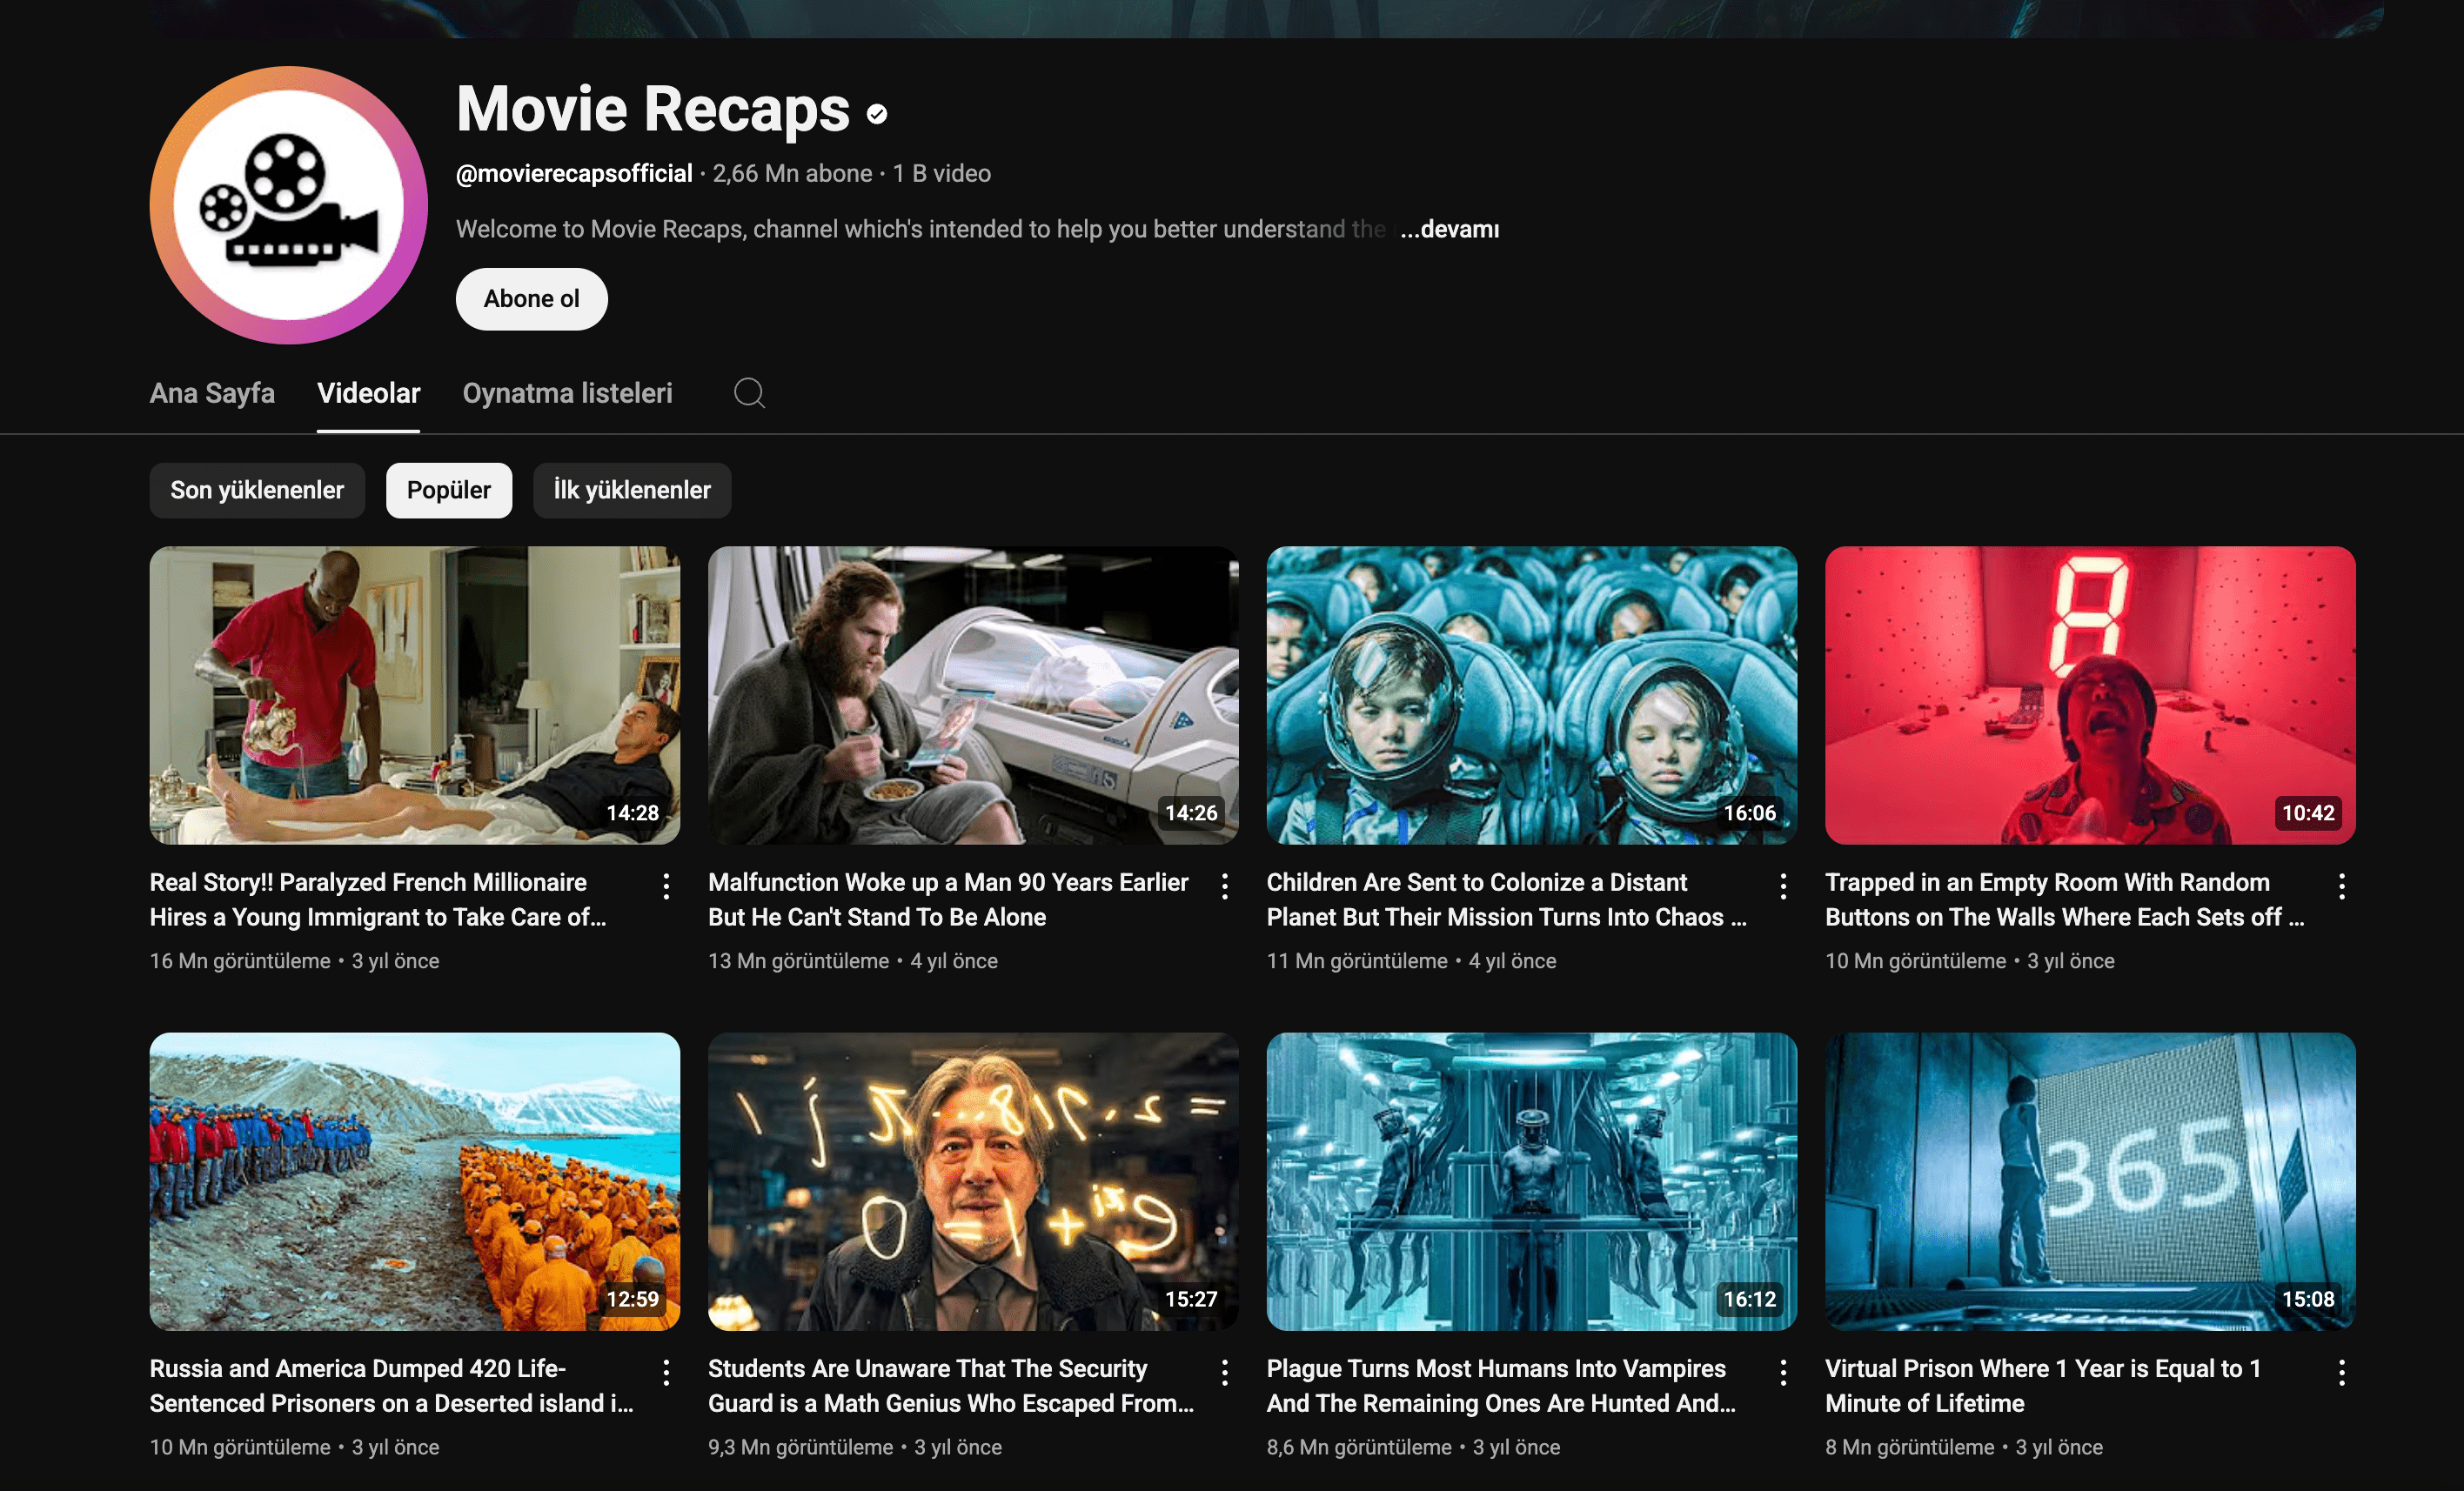Click the 11 Mn görüntüleme view count

(1357, 961)
